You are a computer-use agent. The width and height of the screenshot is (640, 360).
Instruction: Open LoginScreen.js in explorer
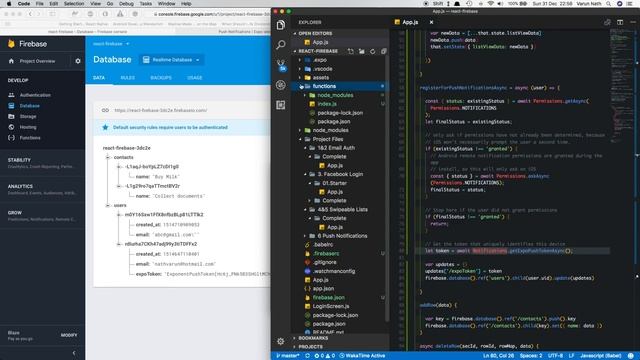coord(331,306)
